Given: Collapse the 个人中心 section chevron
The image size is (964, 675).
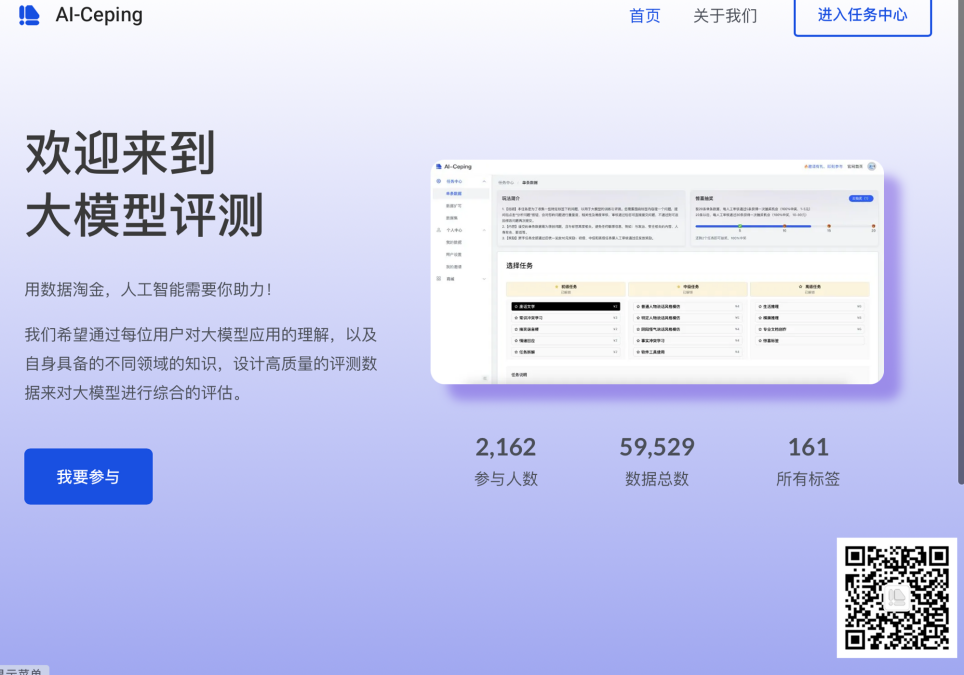Looking at the screenshot, I should pos(484,229).
